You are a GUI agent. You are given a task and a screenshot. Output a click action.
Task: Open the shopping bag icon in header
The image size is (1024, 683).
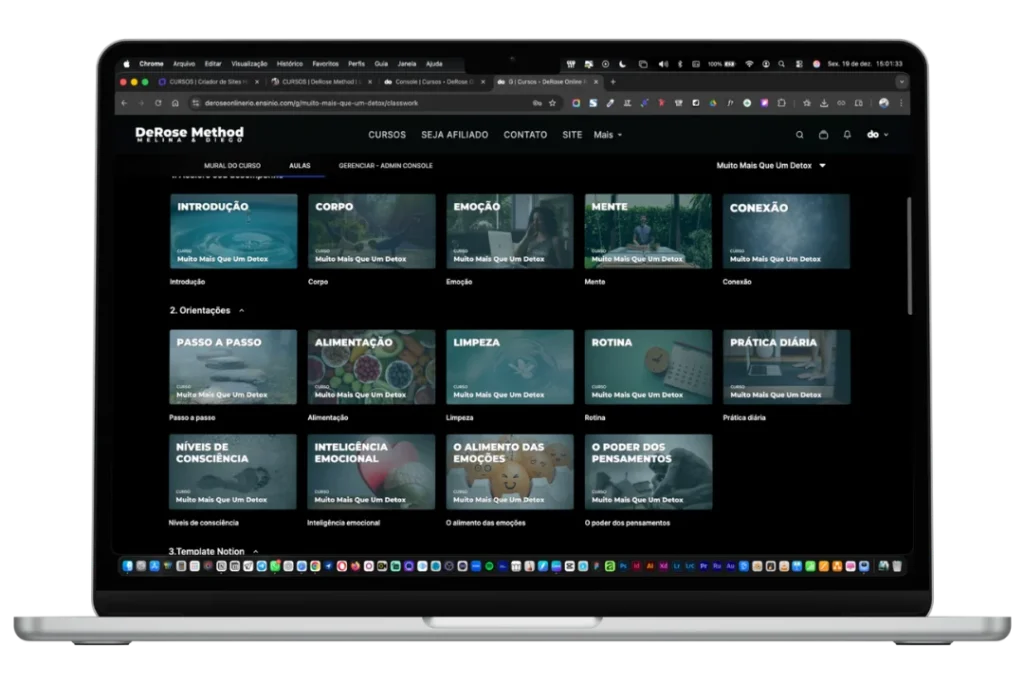(823, 135)
